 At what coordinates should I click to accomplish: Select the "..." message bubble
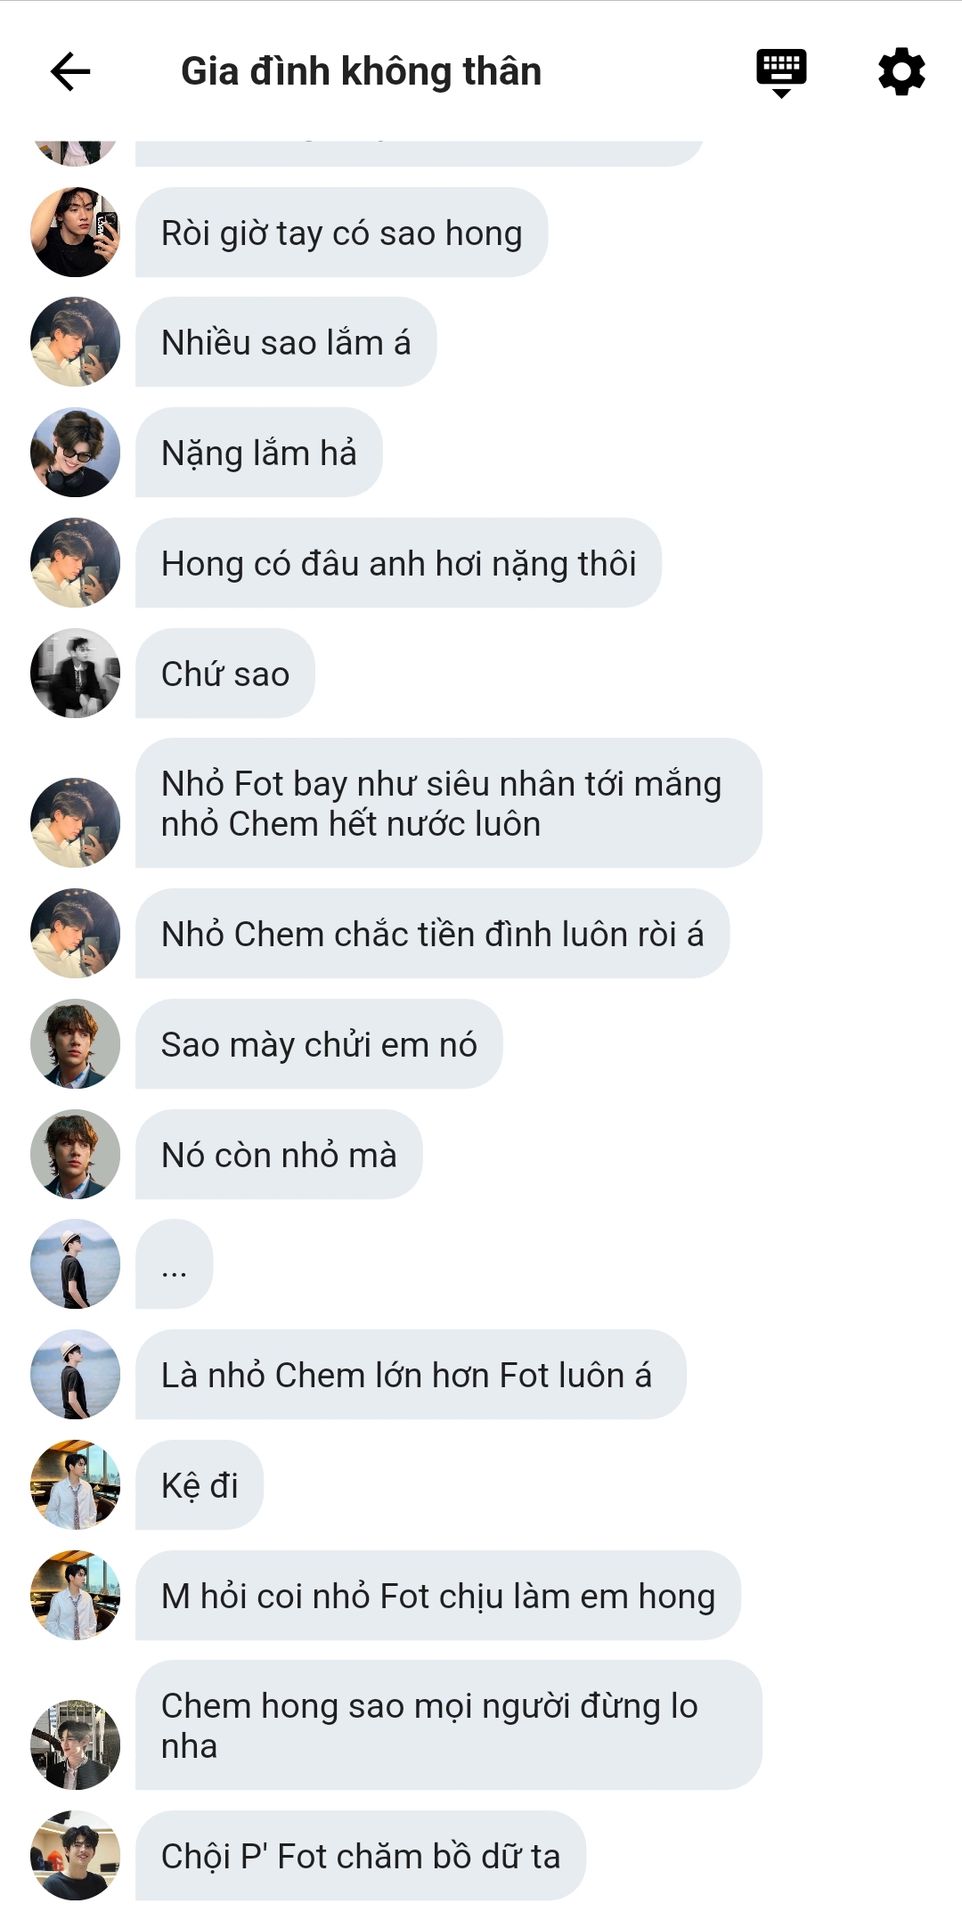[174, 1264]
